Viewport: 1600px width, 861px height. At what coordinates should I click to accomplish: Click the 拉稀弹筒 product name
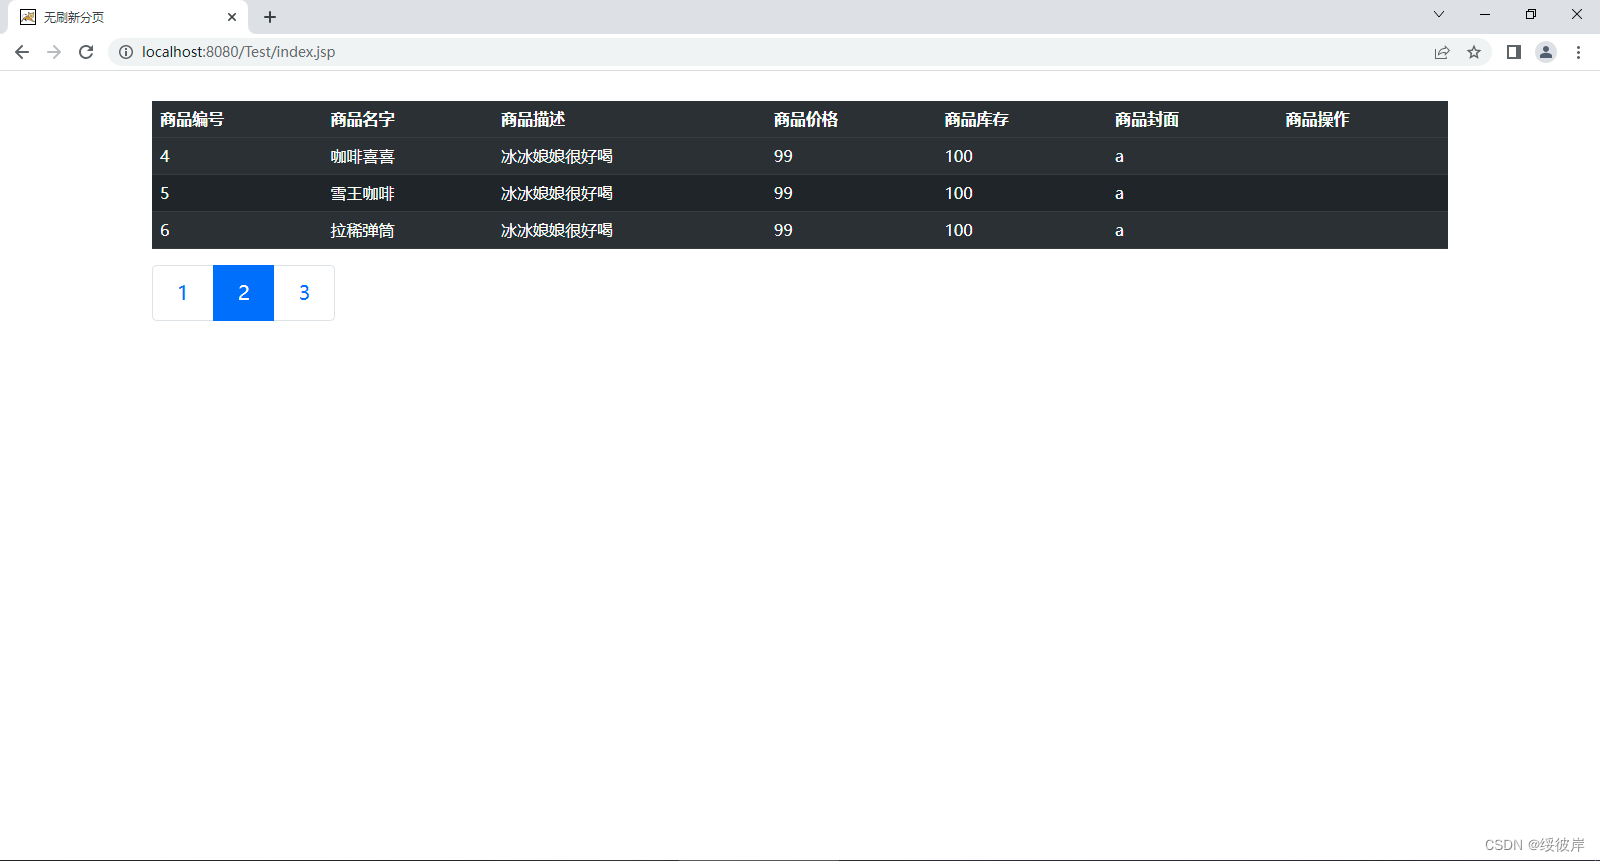pyautogui.click(x=363, y=231)
